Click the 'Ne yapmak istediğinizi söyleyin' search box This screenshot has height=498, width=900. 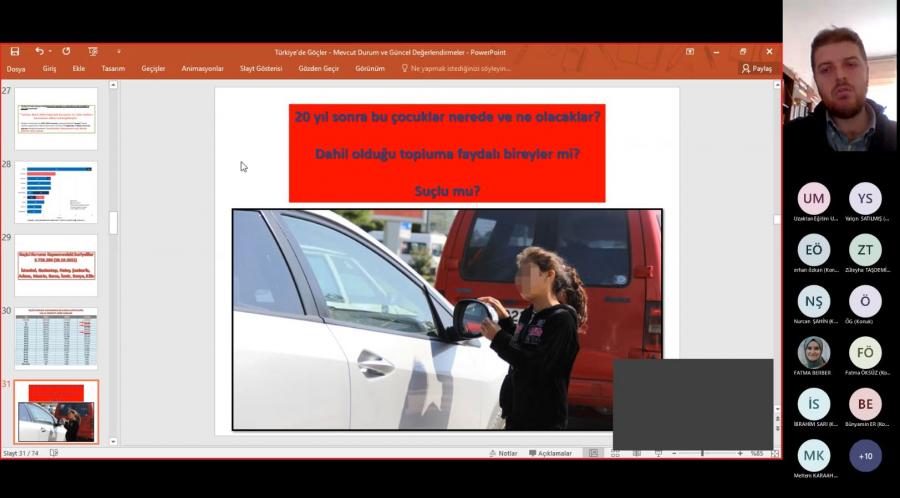[x=460, y=69]
